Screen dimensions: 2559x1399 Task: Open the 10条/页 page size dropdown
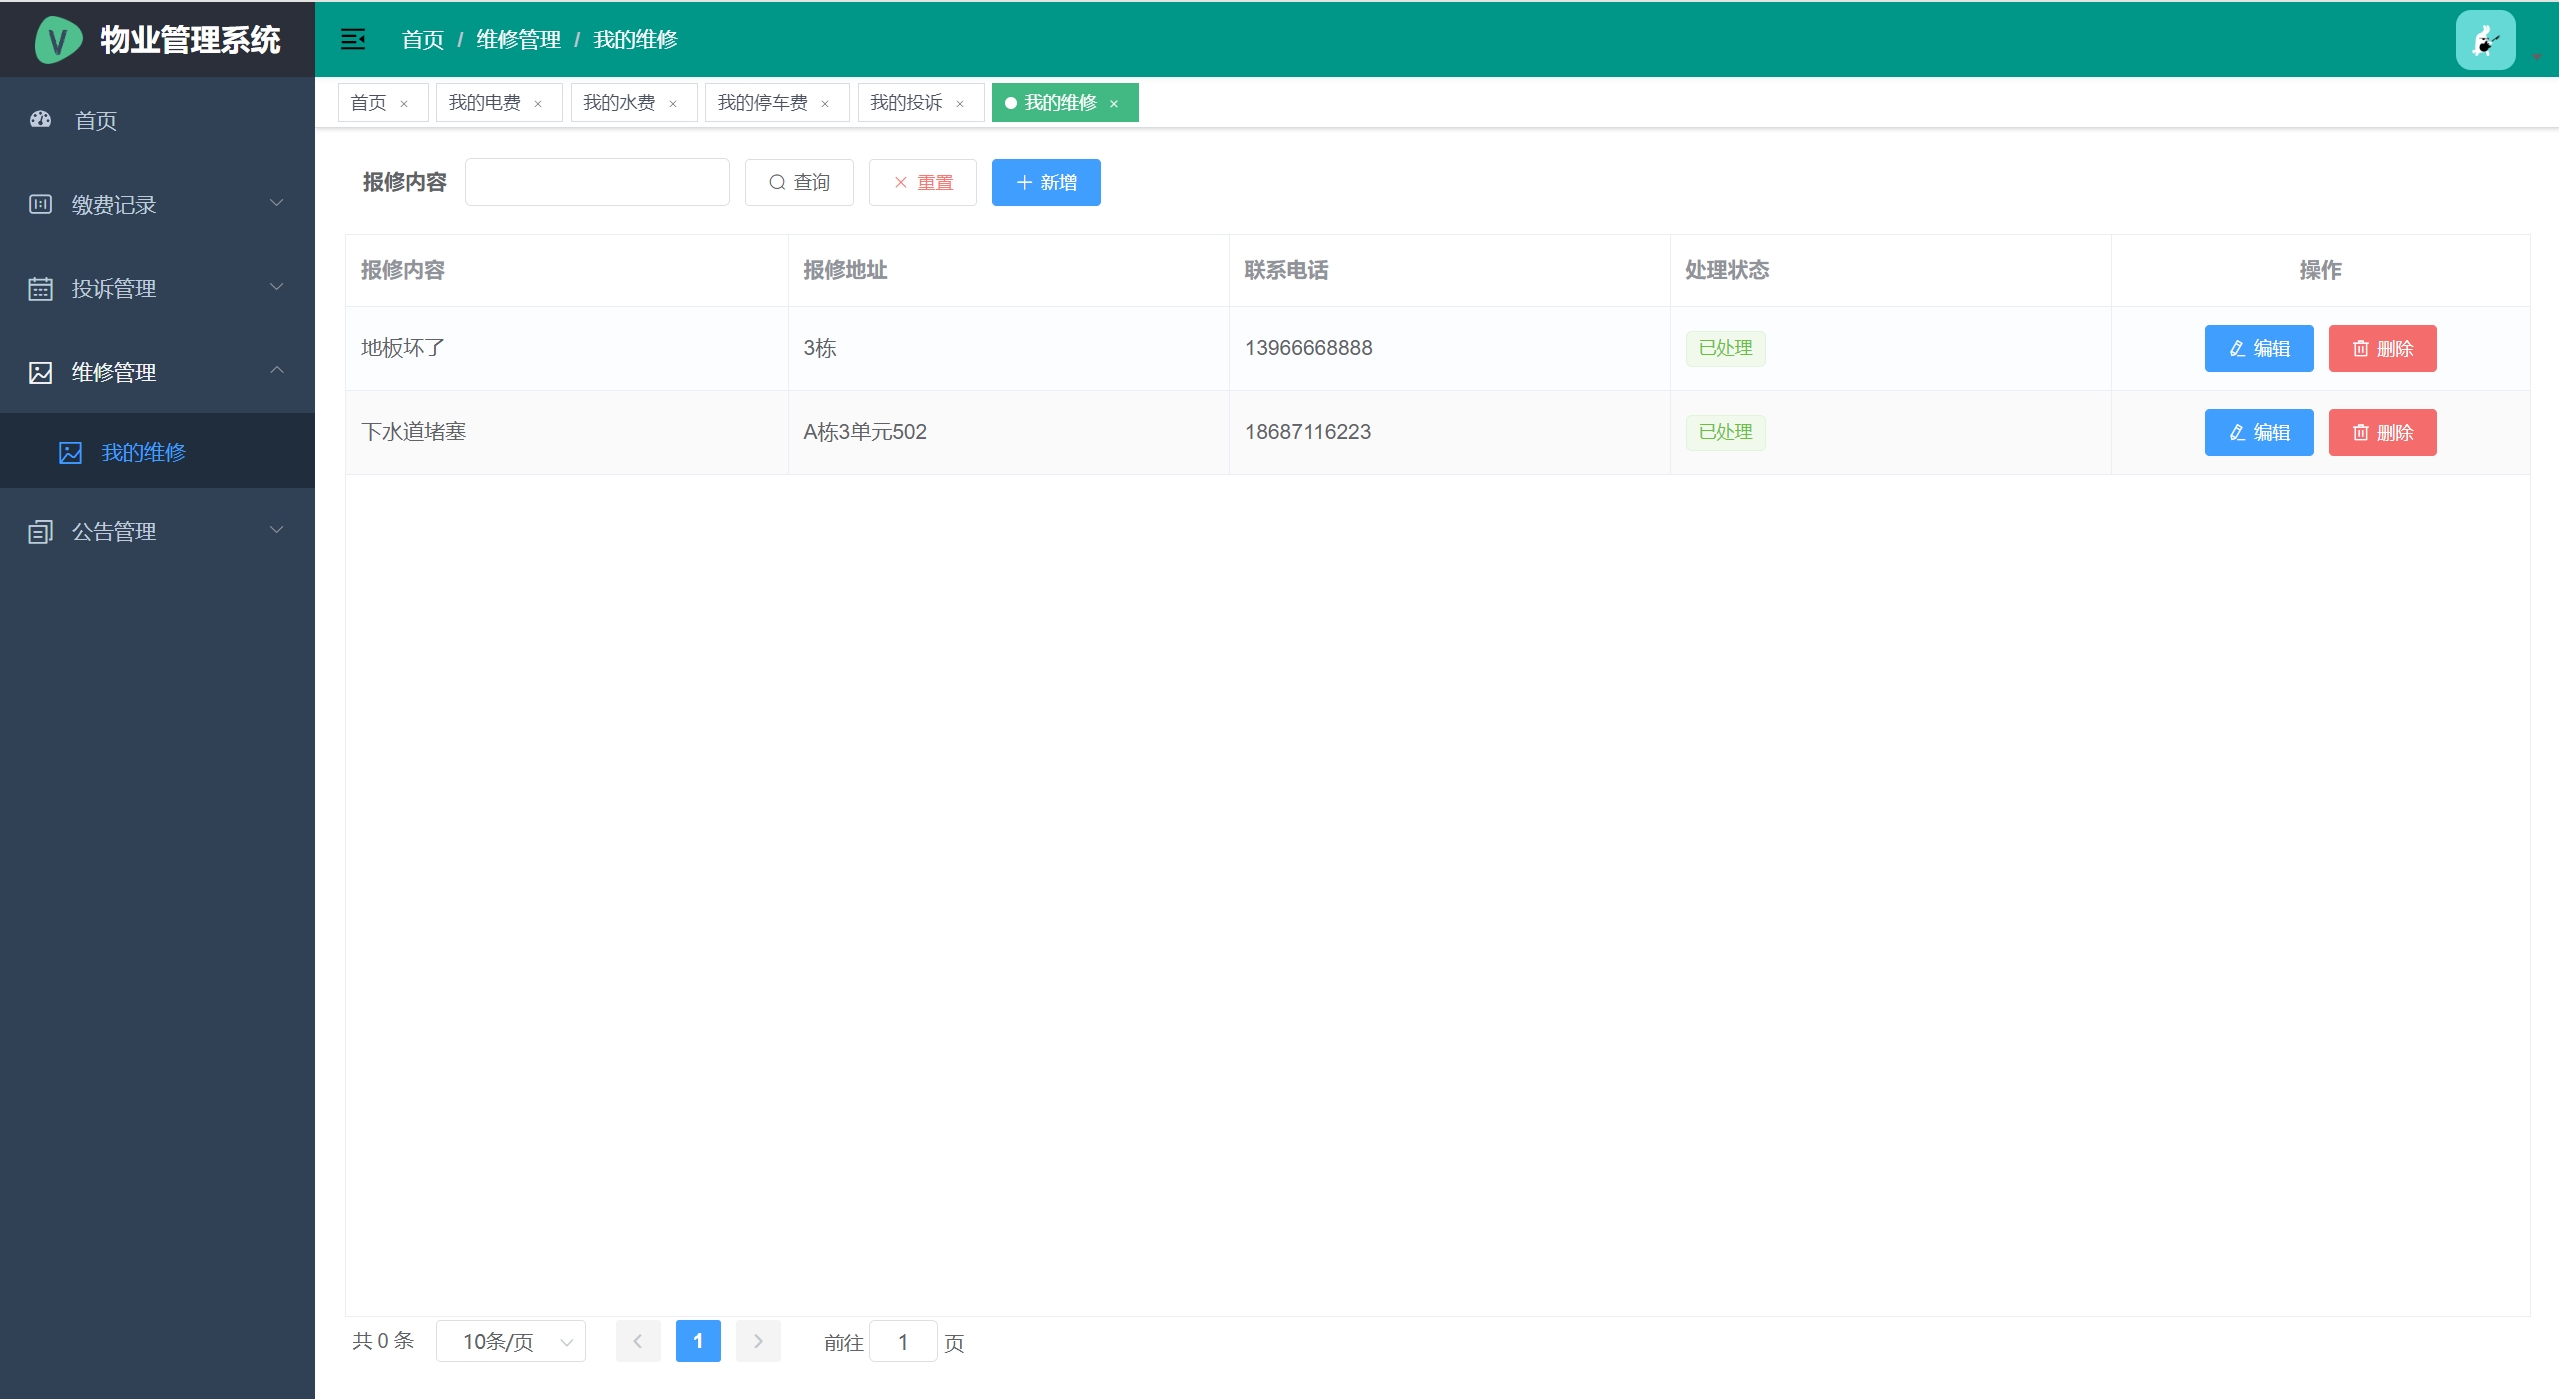click(x=510, y=1341)
